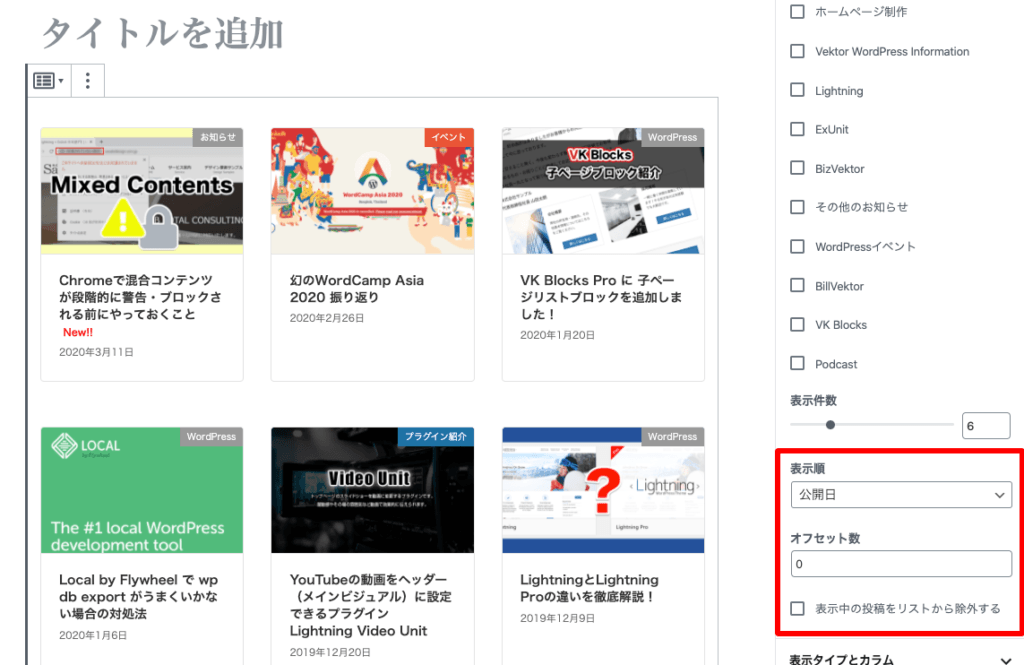
Task: Click the オフセット数 input field
Action: click(x=901, y=564)
